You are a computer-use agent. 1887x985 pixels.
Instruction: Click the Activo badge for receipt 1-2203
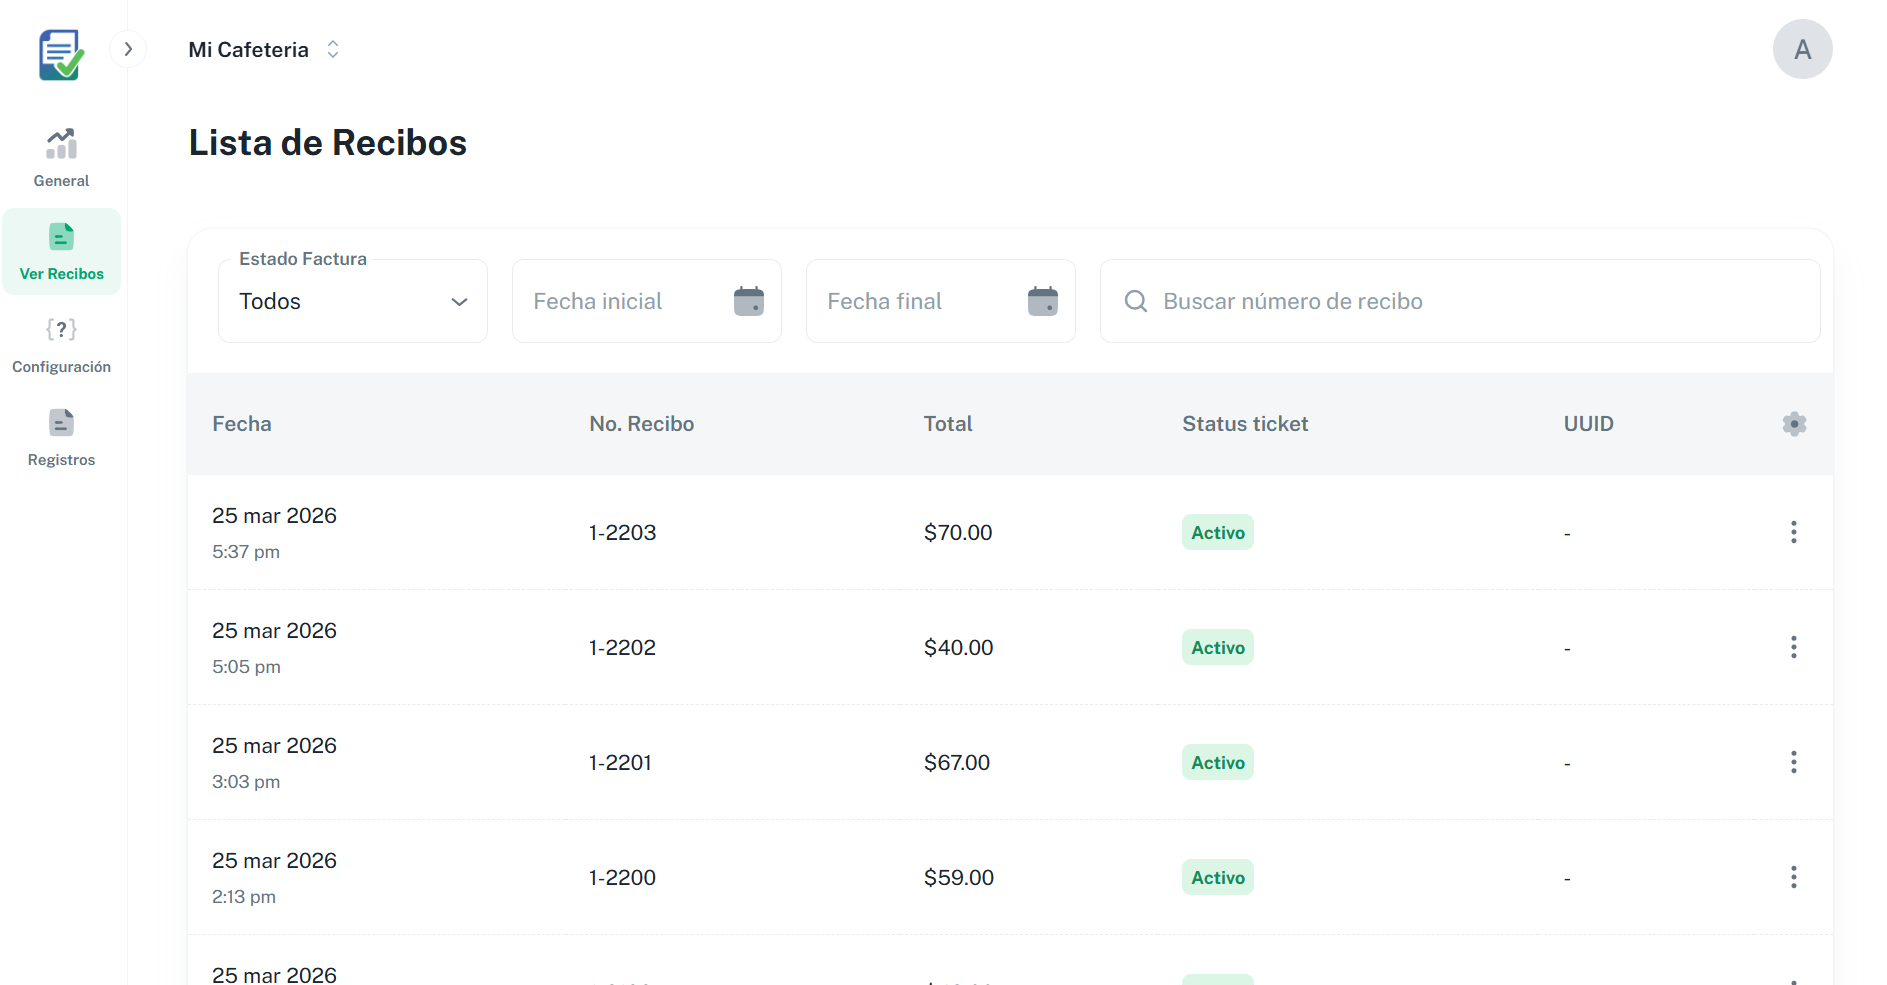coord(1218,532)
